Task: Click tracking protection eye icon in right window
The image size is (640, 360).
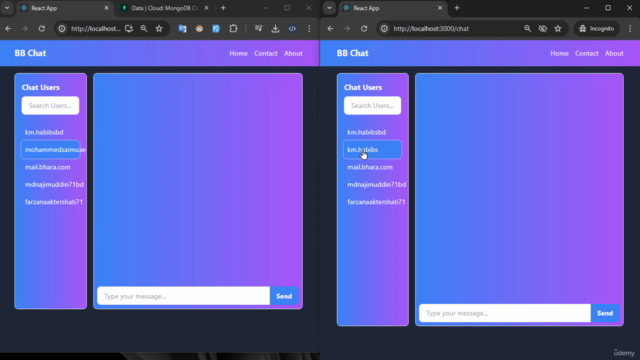Action: [542, 29]
